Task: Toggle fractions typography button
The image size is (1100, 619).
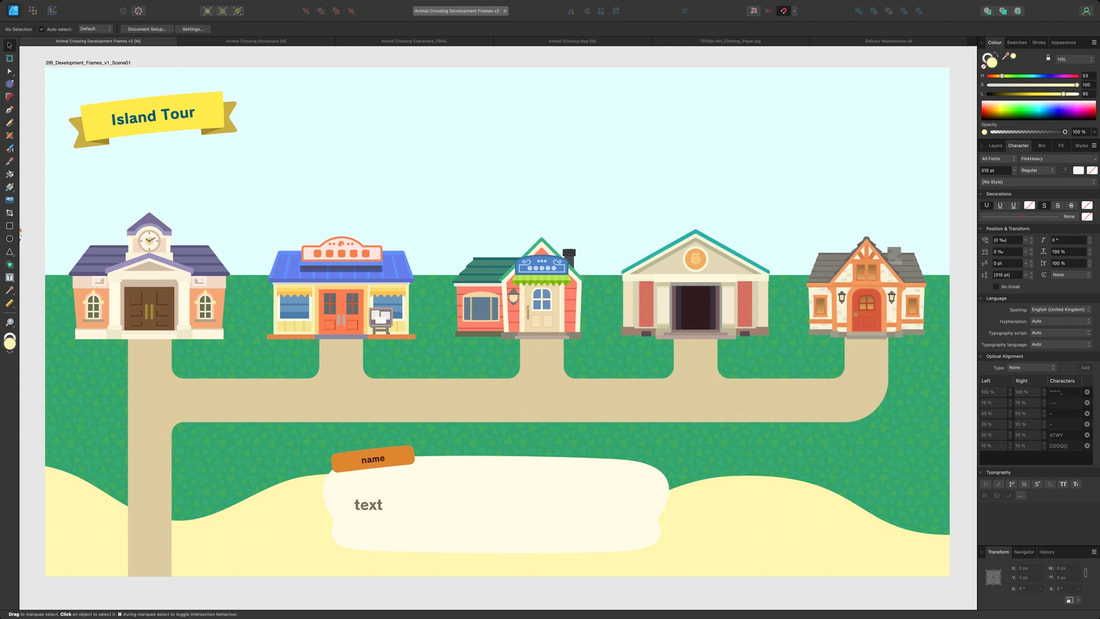Action: [x=1024, y=484]
